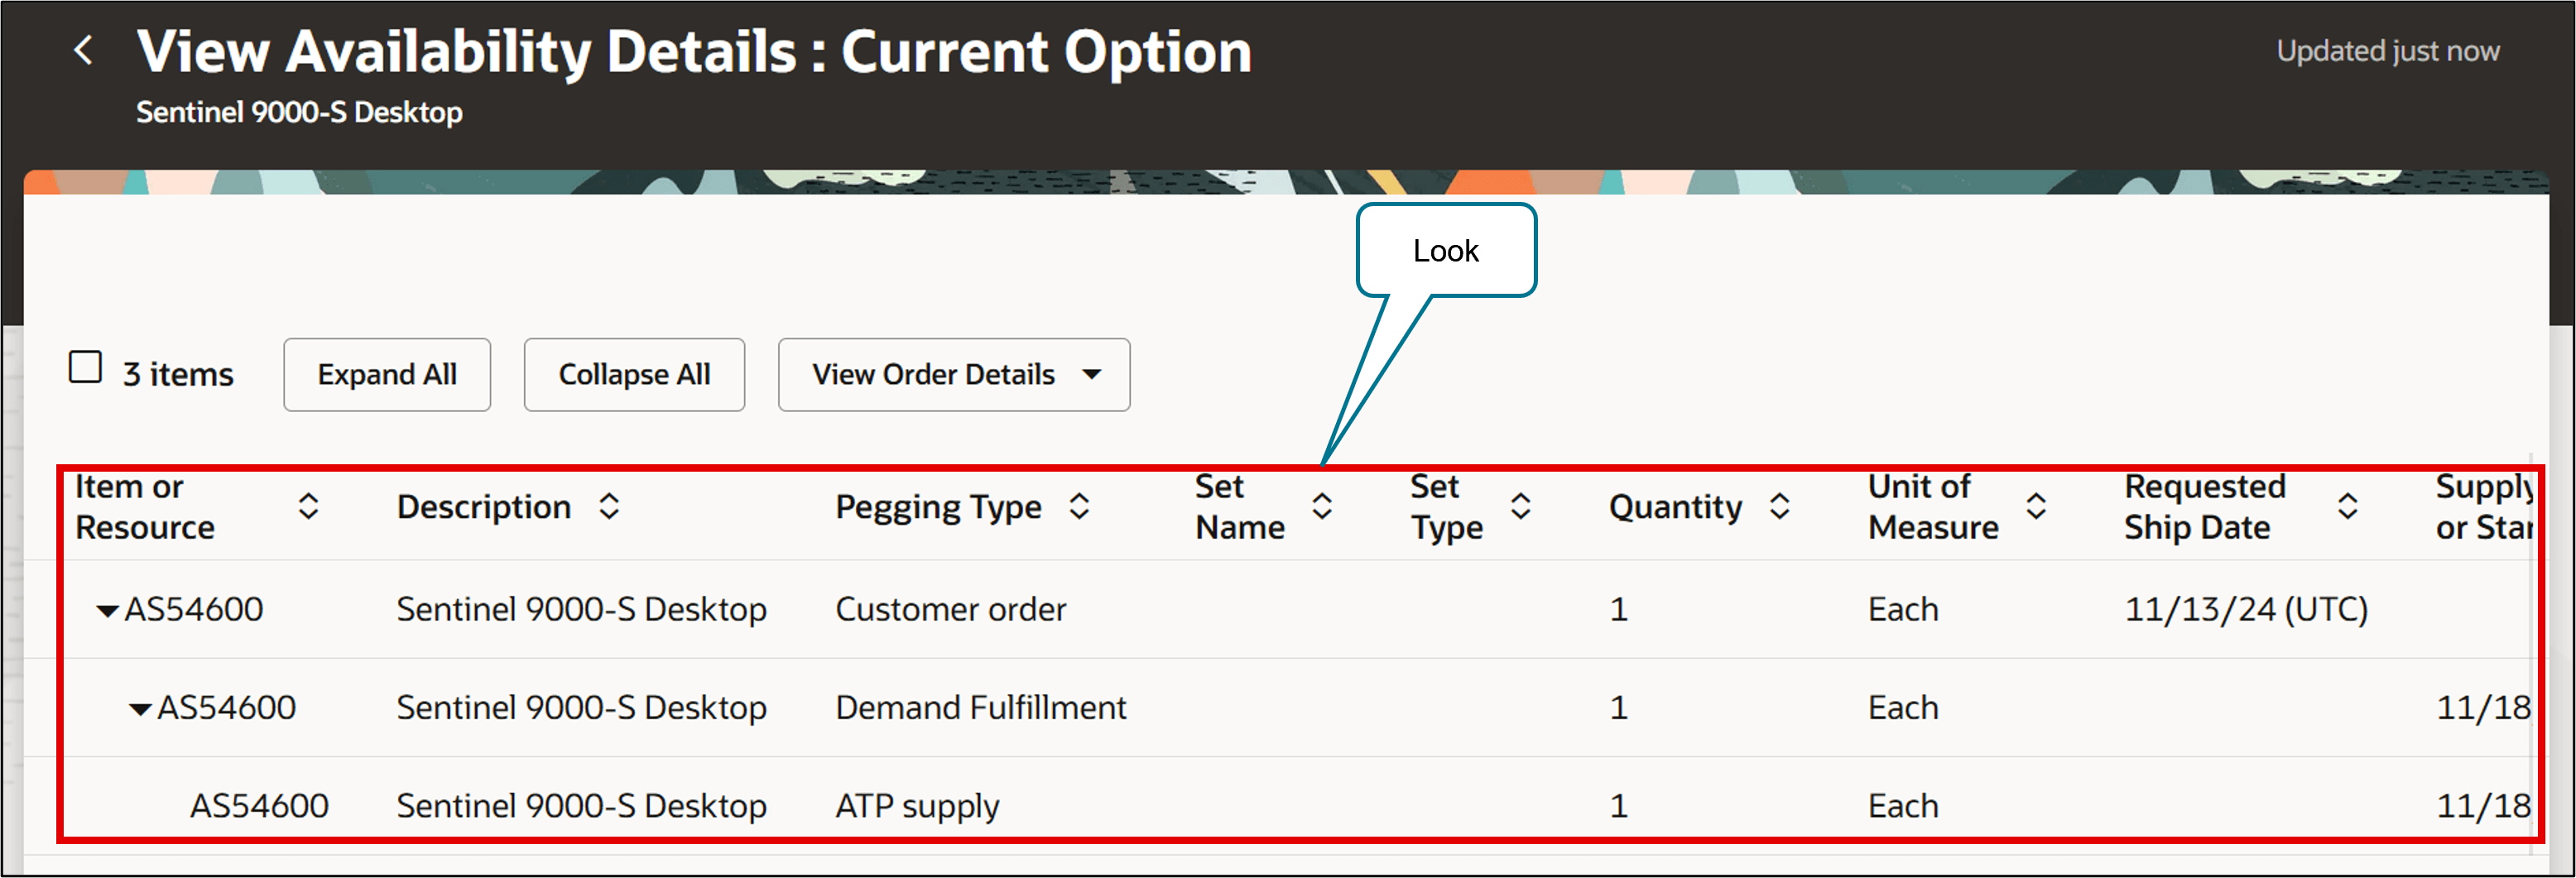Click the Sentinel 9000-S Desktop page subtitle

[x=299, y=112]
